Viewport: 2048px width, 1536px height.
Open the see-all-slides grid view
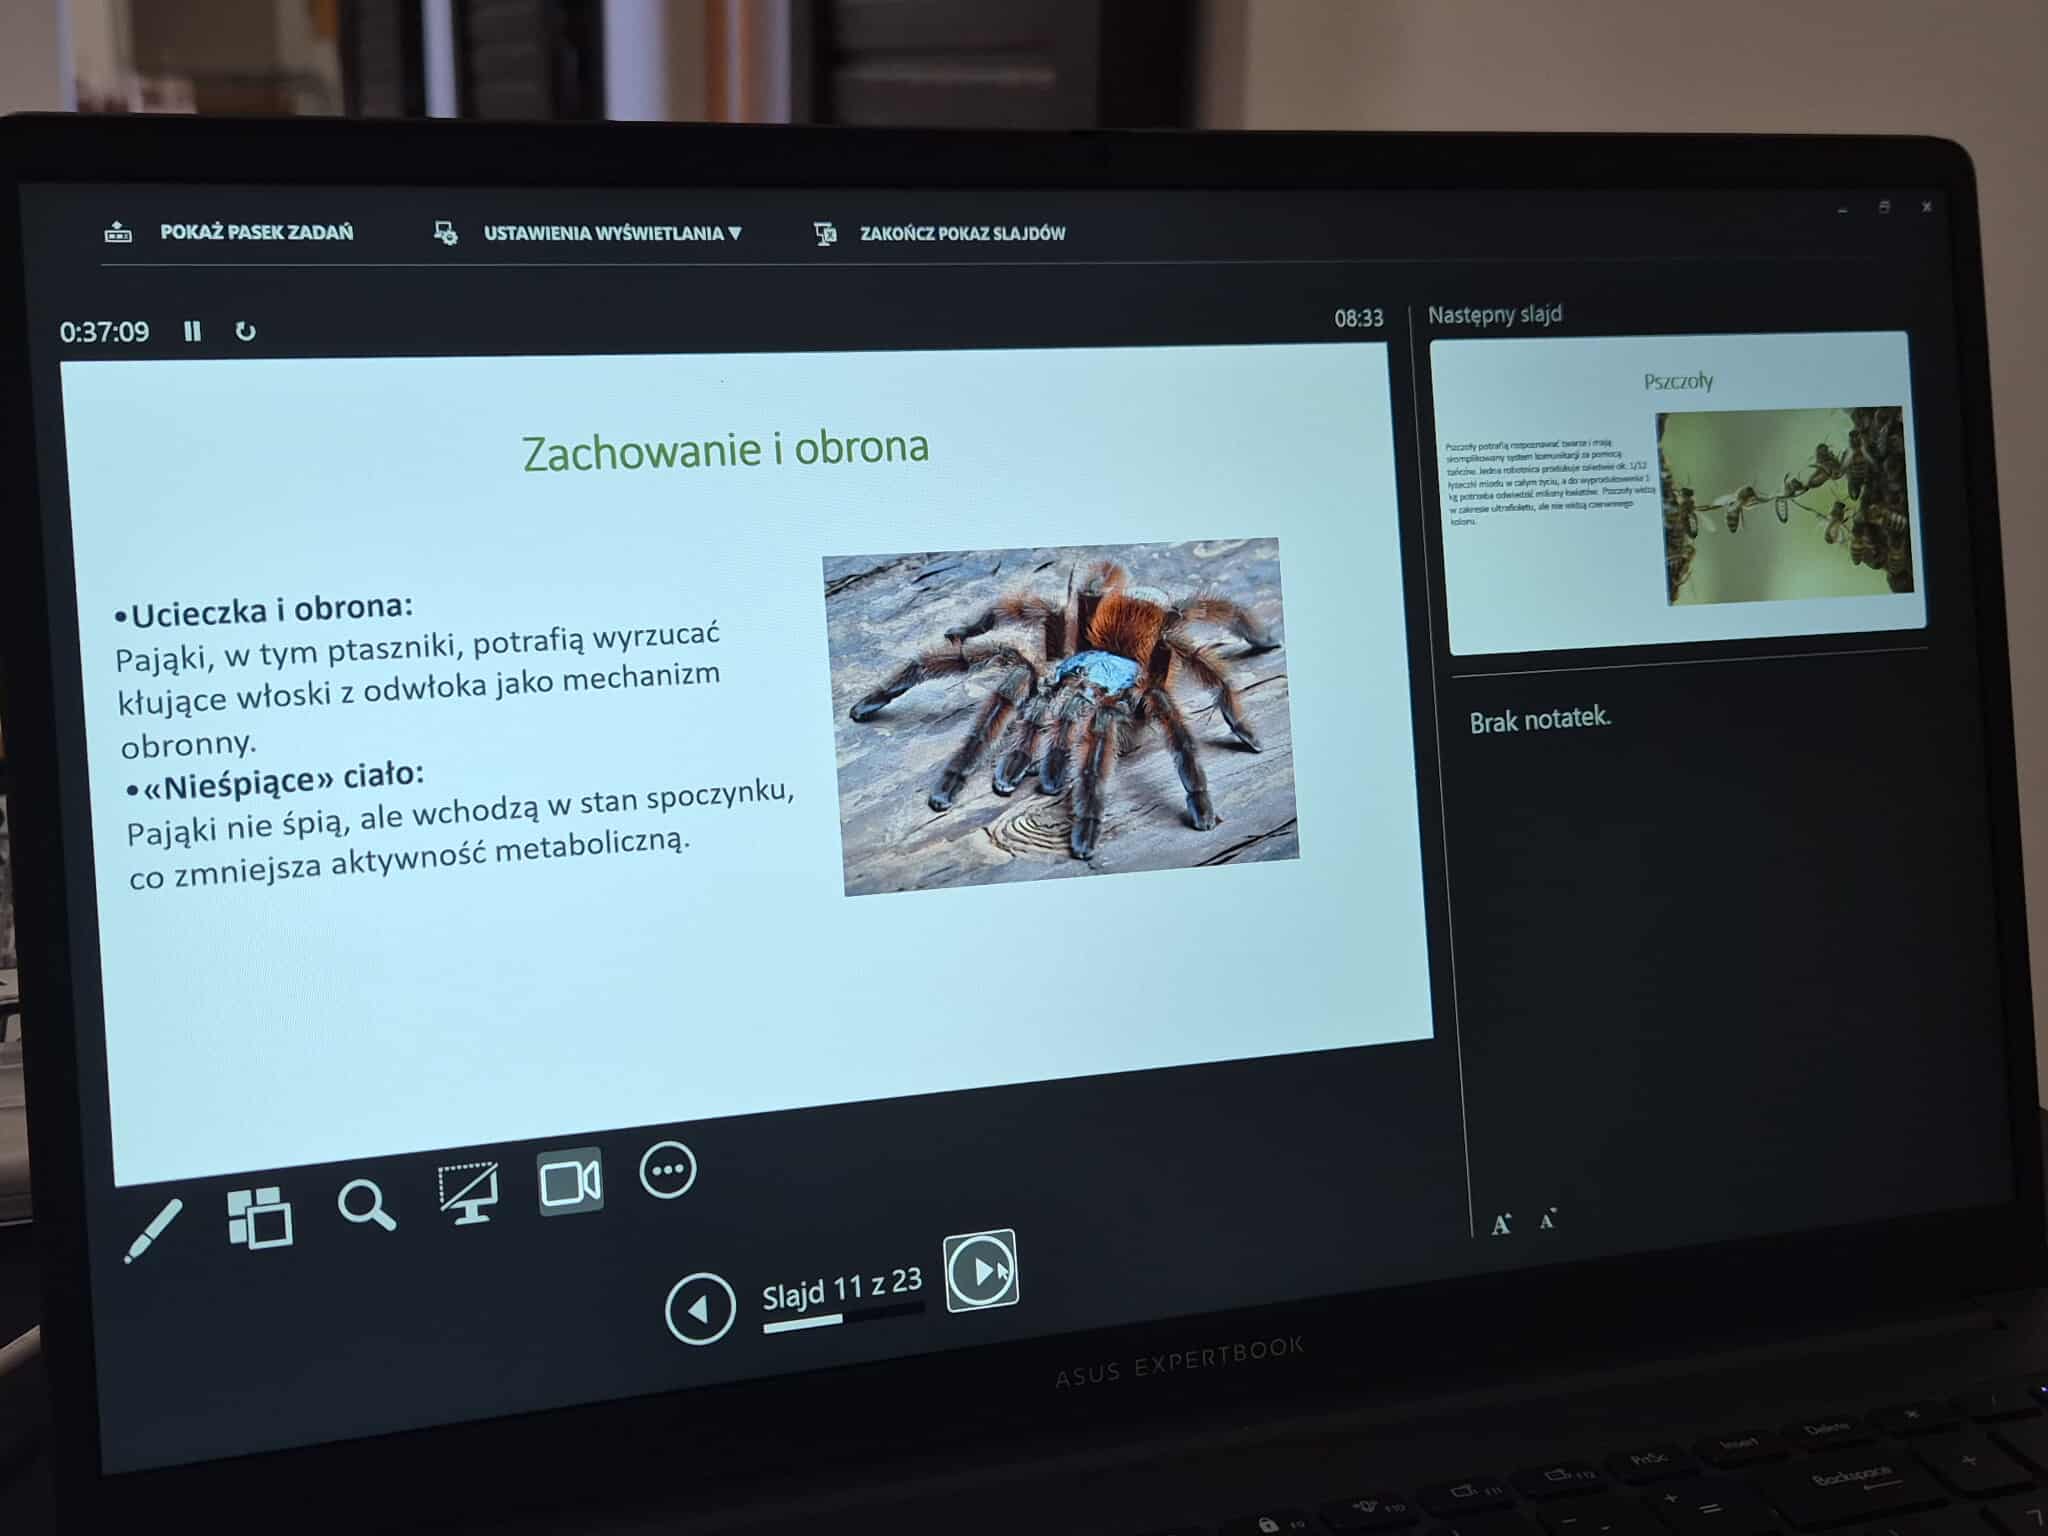coord(260,1218)
